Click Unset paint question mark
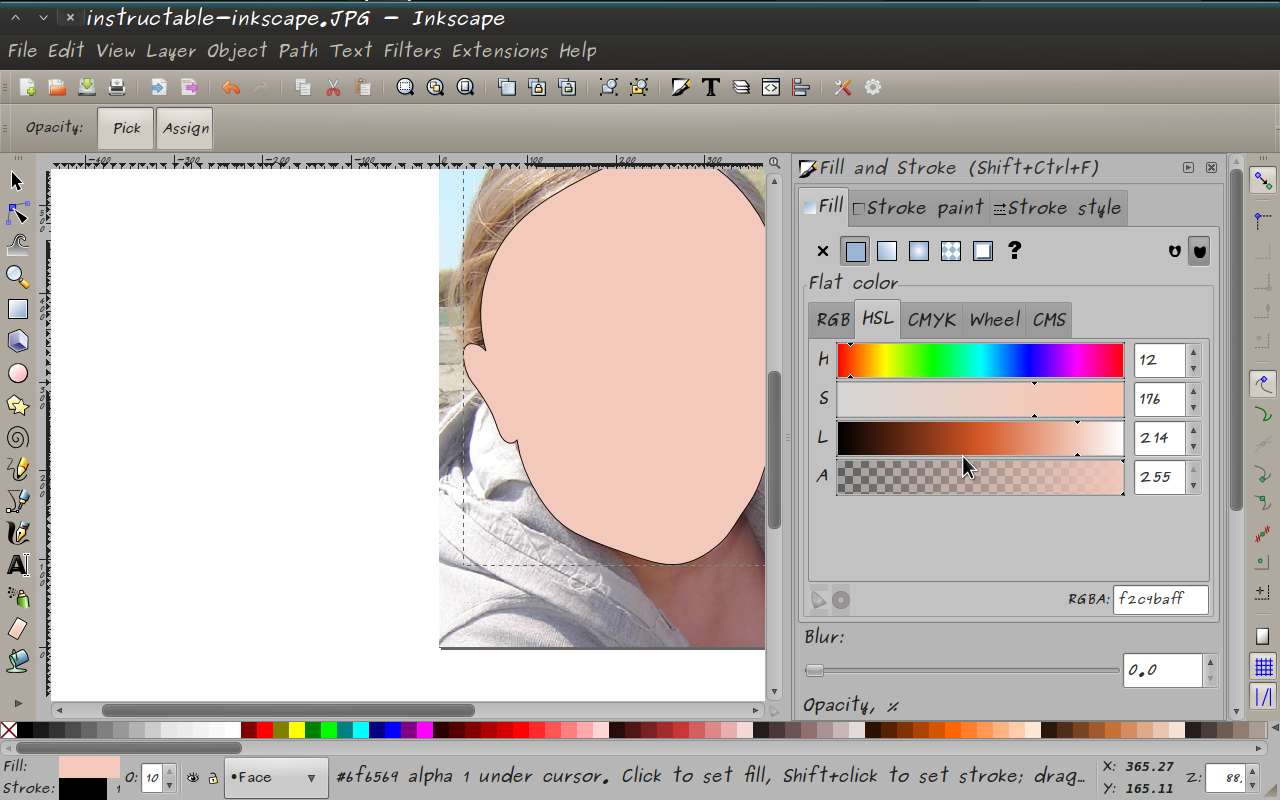Viewport: 1280px width, 800px height. [x=1014, y=251]
